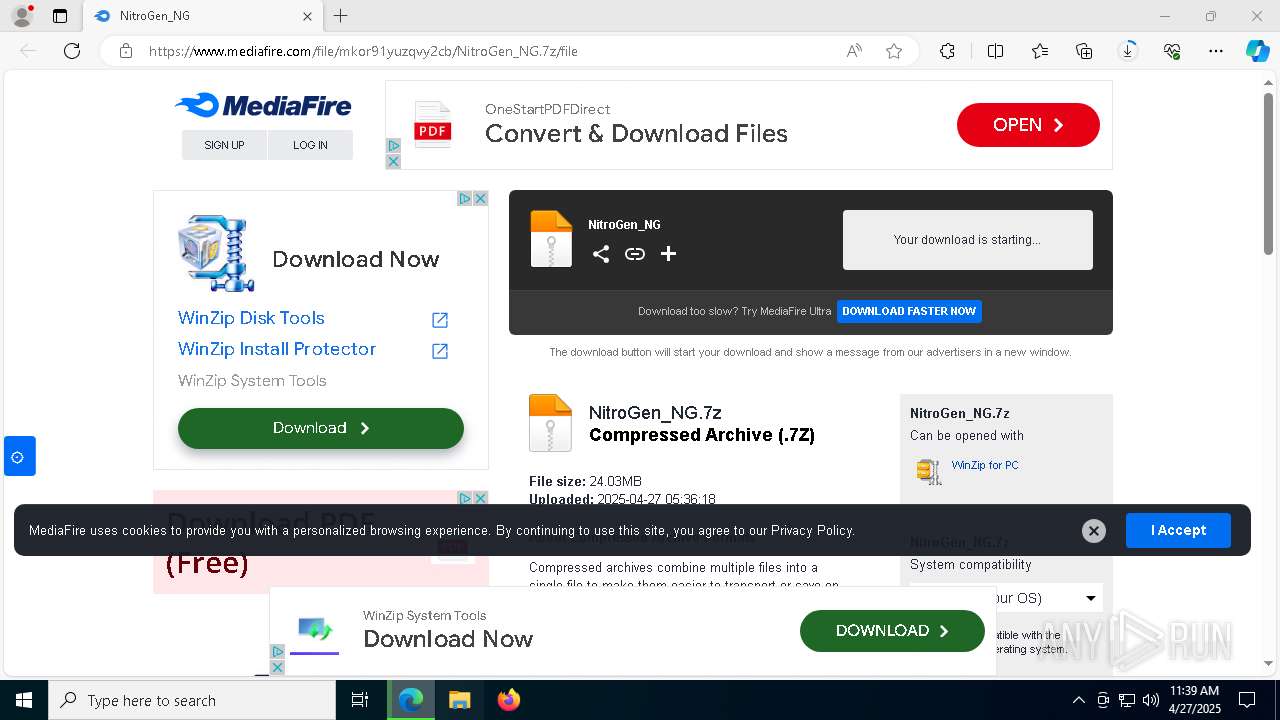Copy link icon for NitroGen_NG
Screen dimensions: 1280x720
635,254
